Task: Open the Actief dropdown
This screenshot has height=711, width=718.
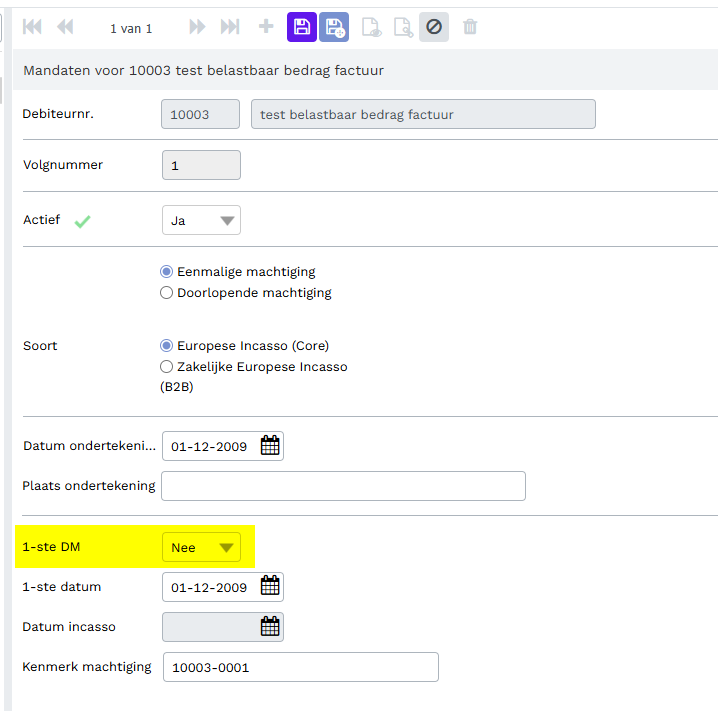Action: click(x=201, y=220)
